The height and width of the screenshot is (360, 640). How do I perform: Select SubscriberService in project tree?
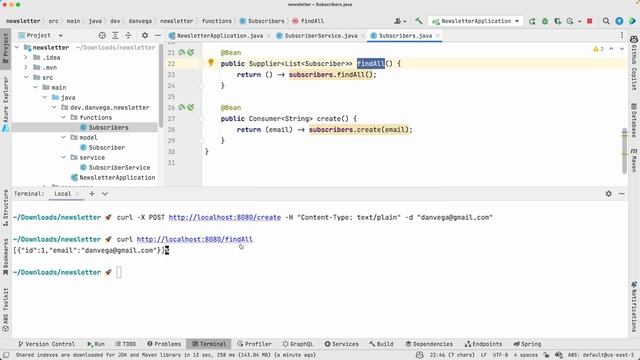click(x=119, y=167)
